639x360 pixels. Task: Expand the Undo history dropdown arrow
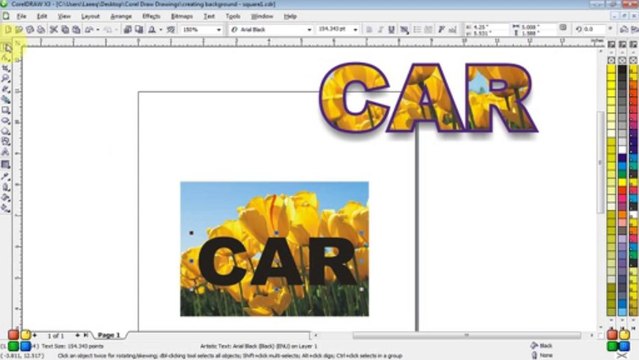click(98, 30)
